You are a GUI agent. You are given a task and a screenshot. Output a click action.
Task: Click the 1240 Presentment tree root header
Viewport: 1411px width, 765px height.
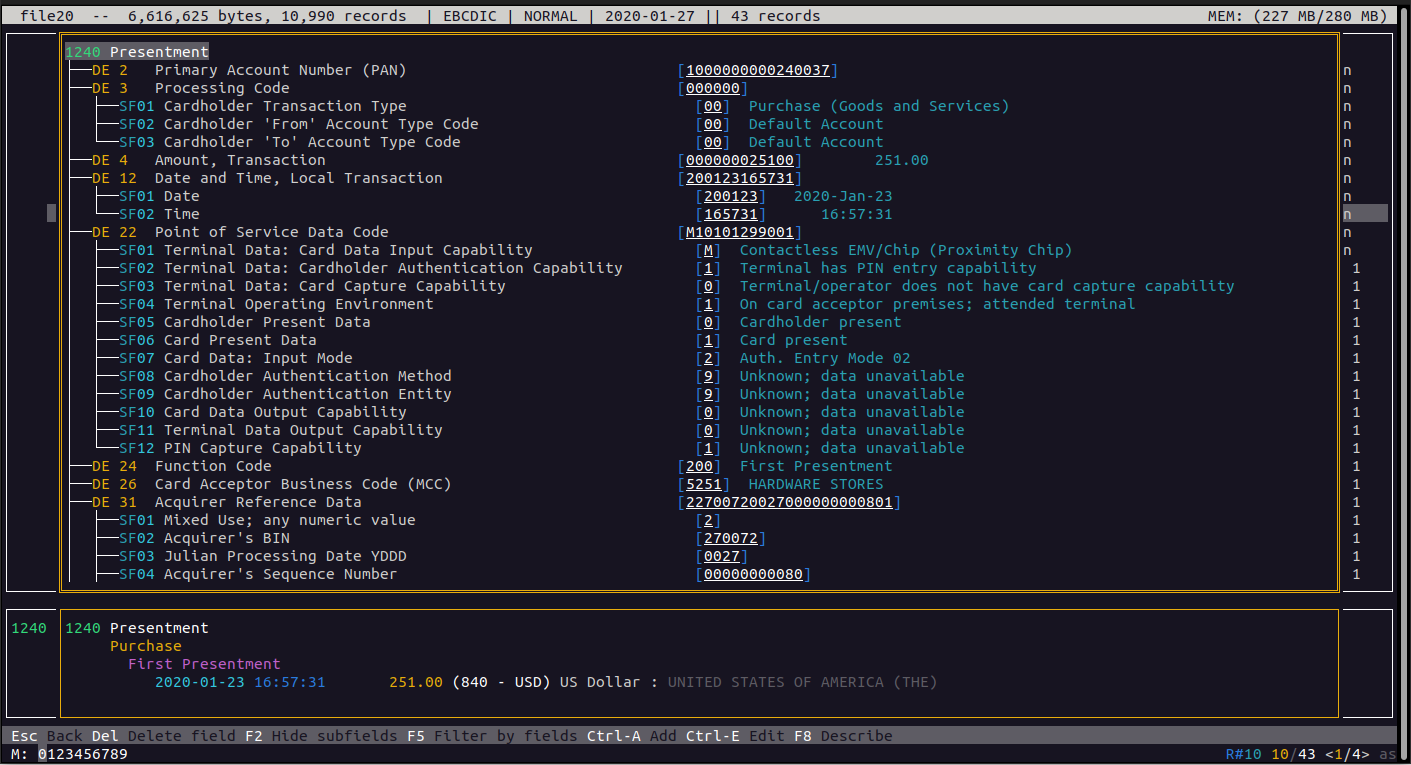point(137,52)
